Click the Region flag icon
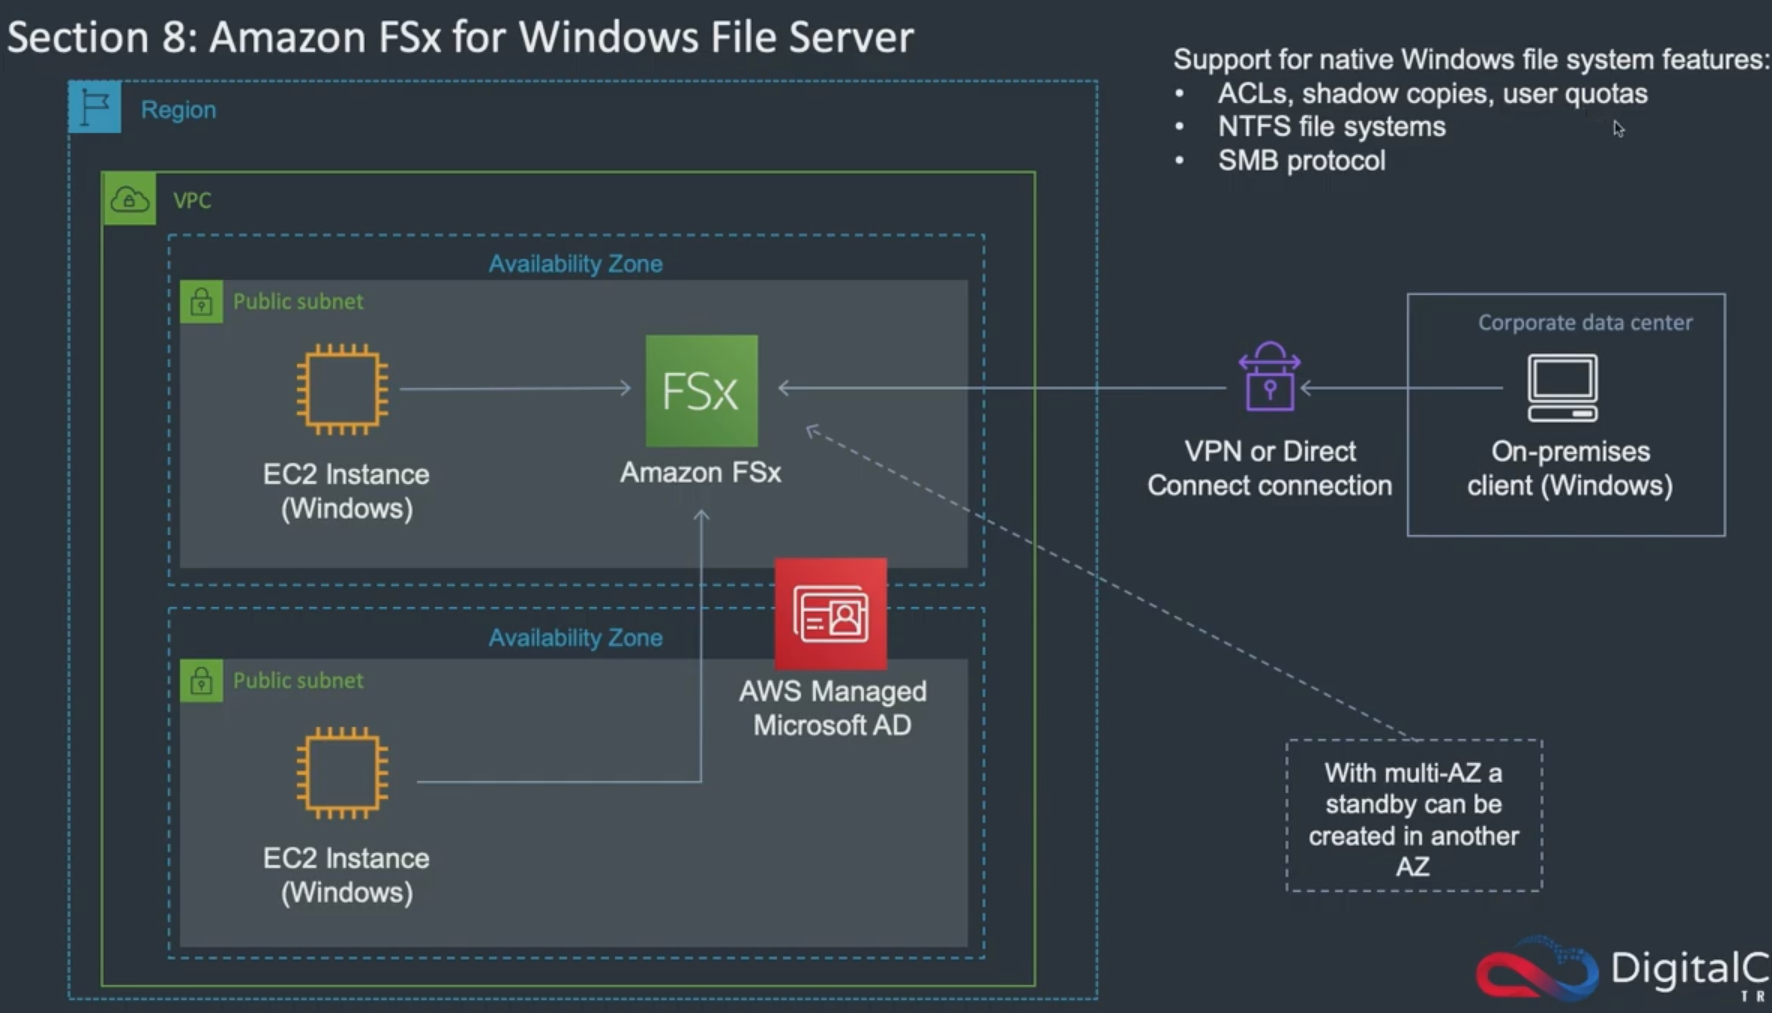 (95, 108)
